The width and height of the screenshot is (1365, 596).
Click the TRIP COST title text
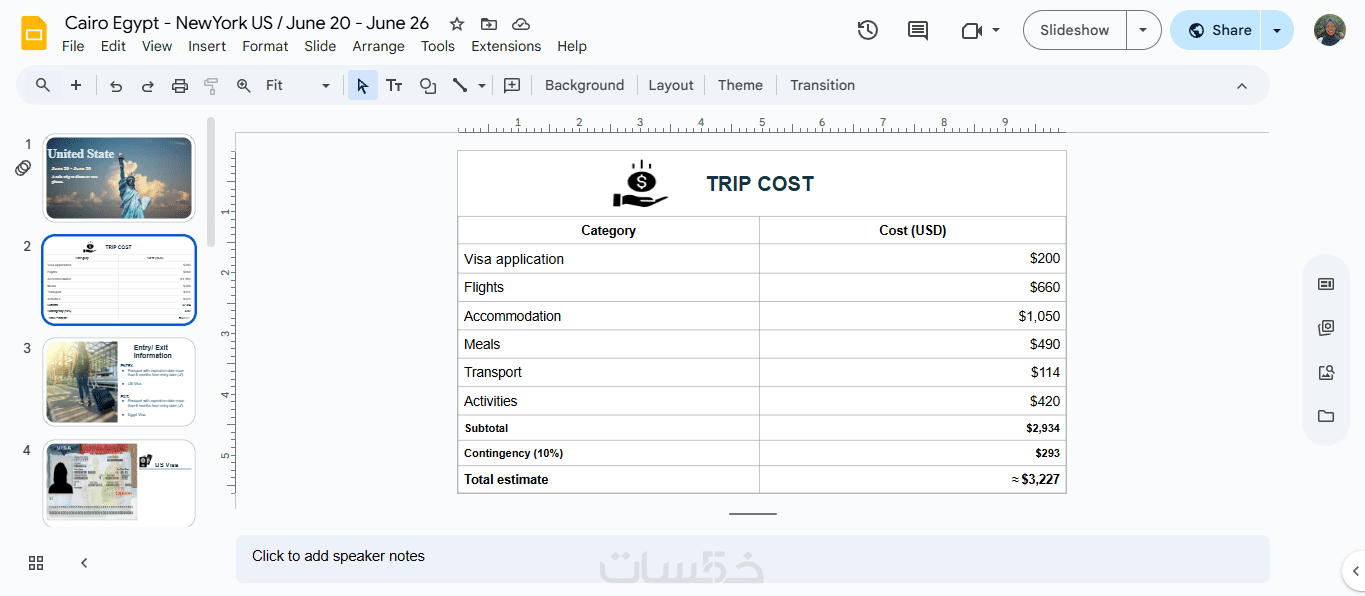pos(760,184)
